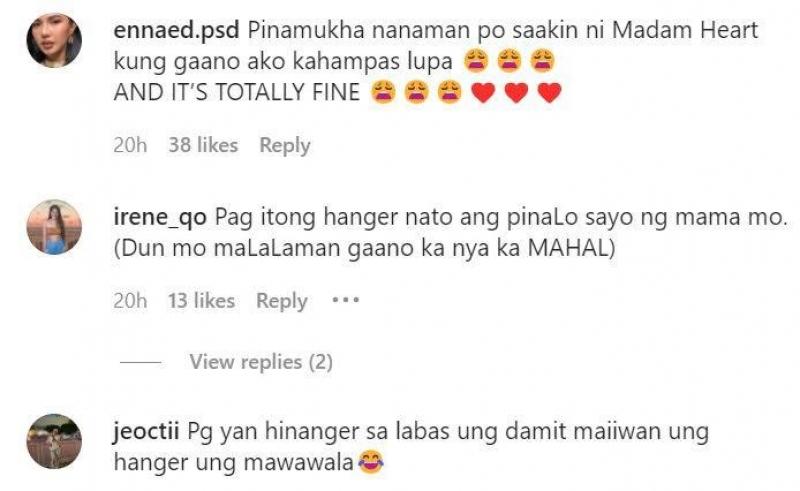Click the 20h timestamp on irene_qo's comment
This screenshot has height=491, width=800.
pyautogui.click(x=130, y=301)
